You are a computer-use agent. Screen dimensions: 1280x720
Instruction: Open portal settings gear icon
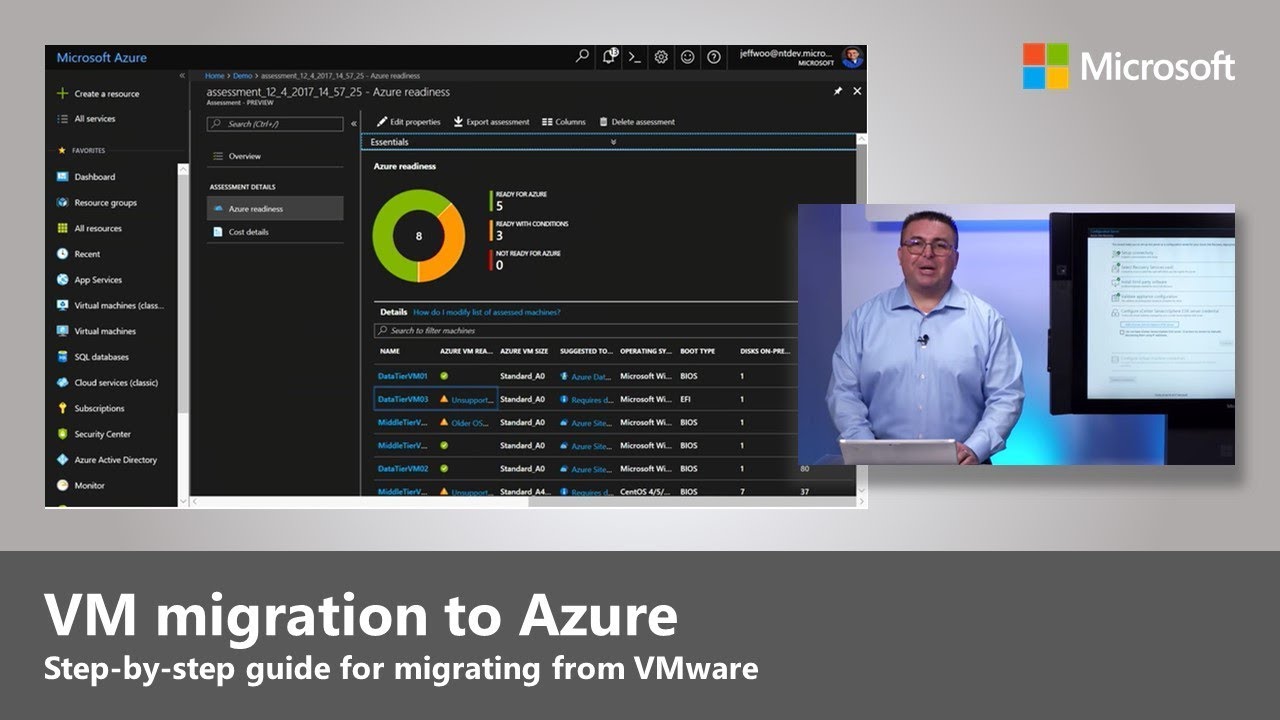click(x=661, y=57)
